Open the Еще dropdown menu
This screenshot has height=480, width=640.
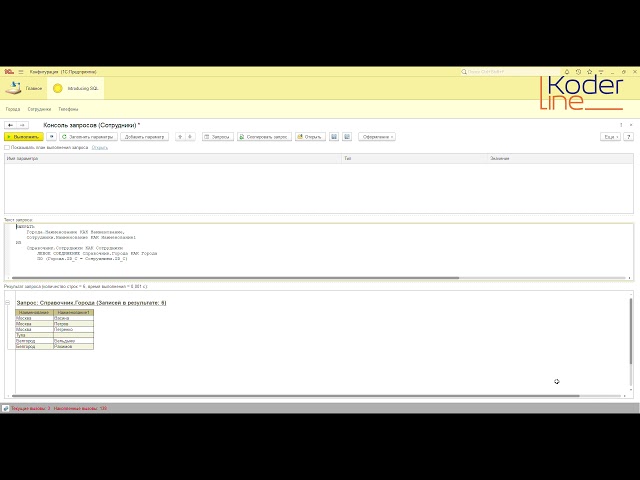[x=610, y=137]
